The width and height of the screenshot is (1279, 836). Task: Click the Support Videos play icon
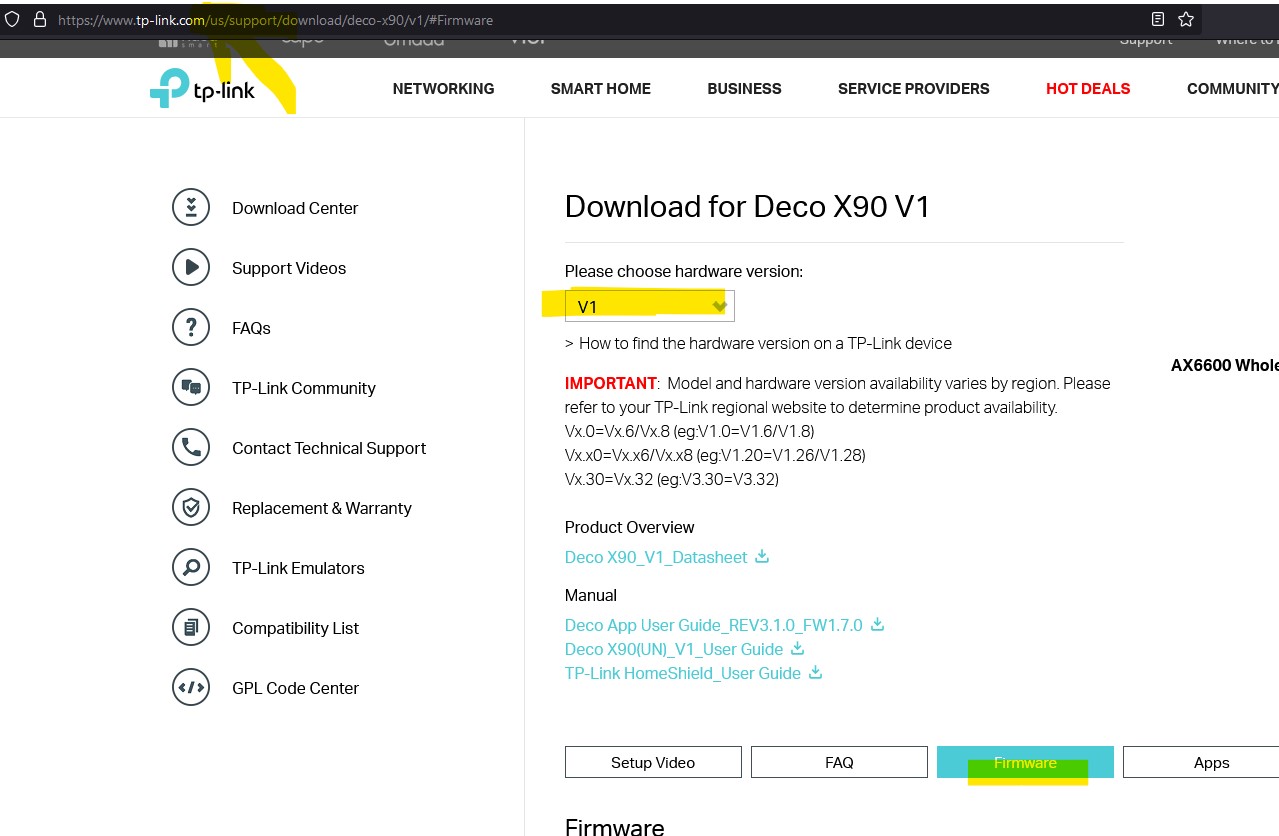[x=191, y=268]
